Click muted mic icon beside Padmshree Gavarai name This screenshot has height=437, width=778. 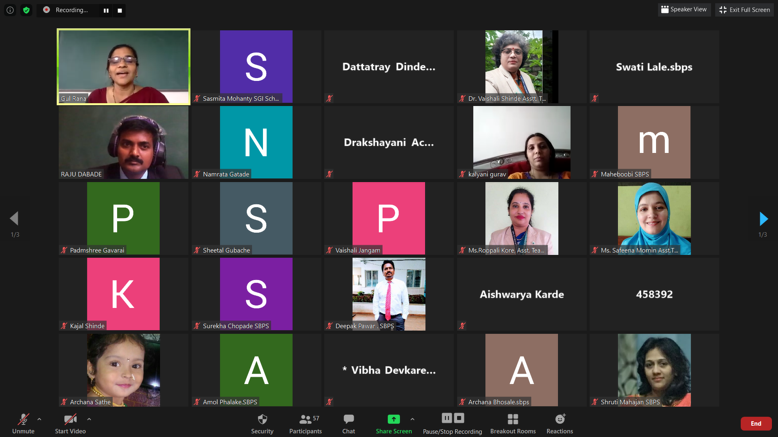click(64, 250)
